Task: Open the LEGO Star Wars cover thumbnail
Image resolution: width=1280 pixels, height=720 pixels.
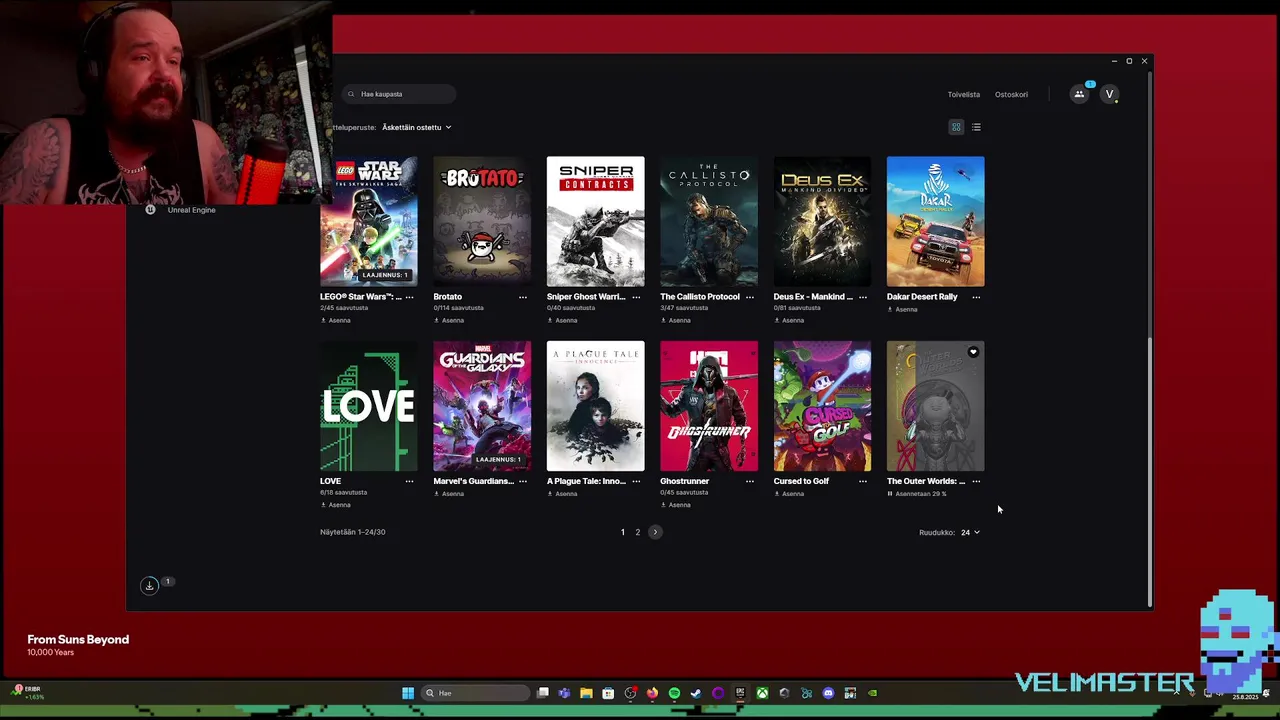Action: 369,221
